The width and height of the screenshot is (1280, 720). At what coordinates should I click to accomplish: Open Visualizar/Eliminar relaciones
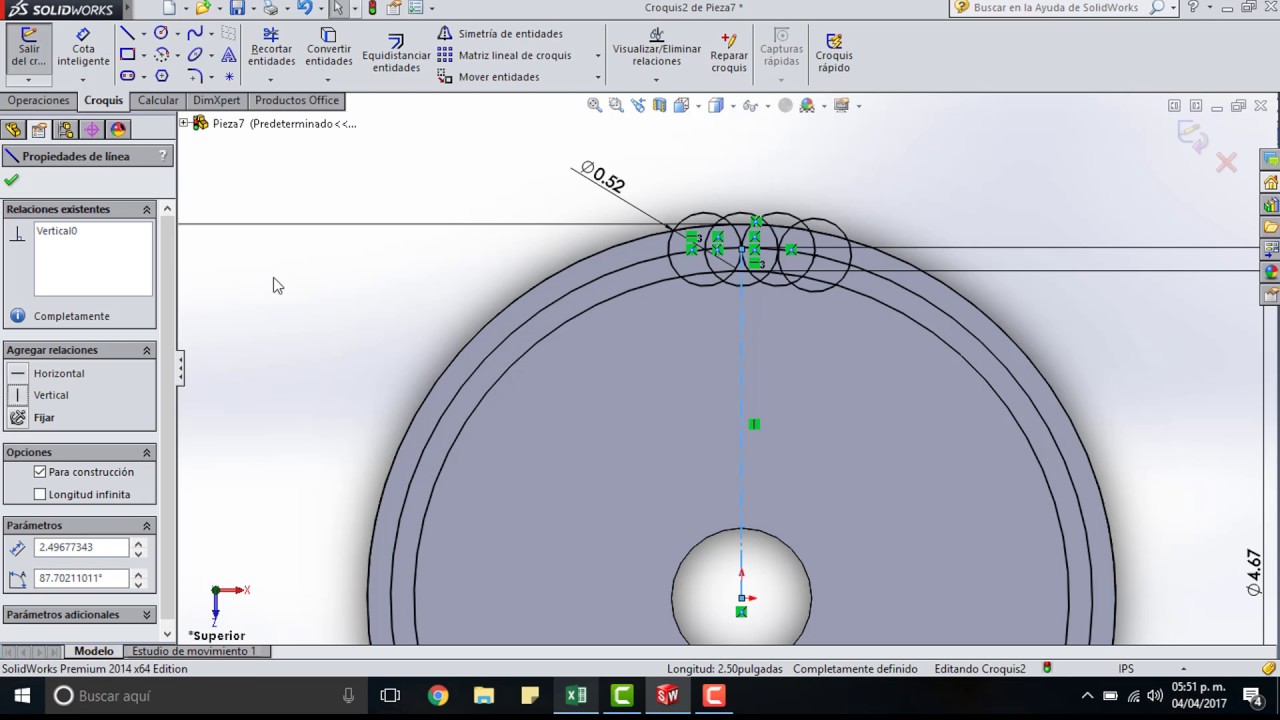[657, 48]
